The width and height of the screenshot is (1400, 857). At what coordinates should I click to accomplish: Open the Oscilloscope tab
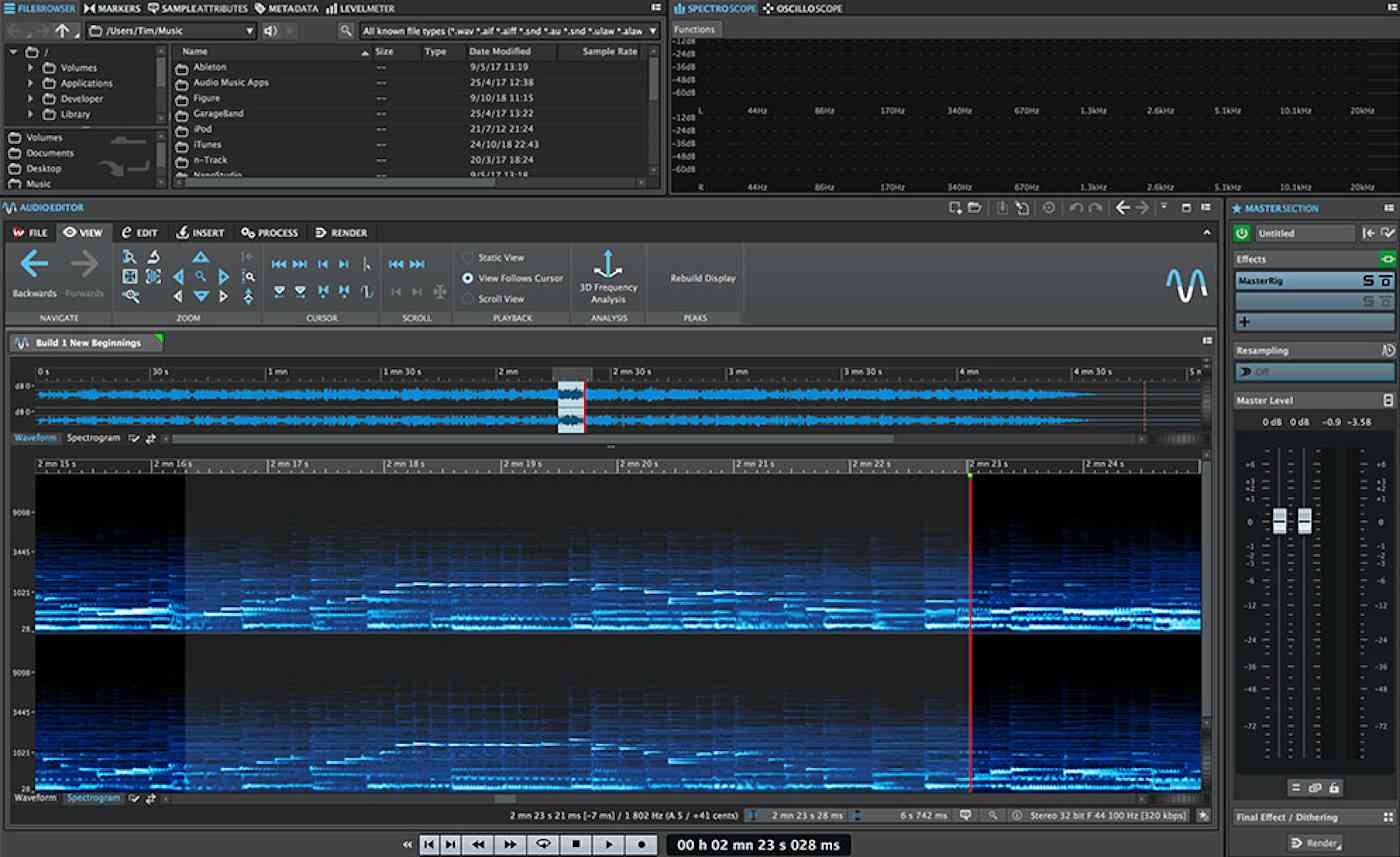[802, 9]
